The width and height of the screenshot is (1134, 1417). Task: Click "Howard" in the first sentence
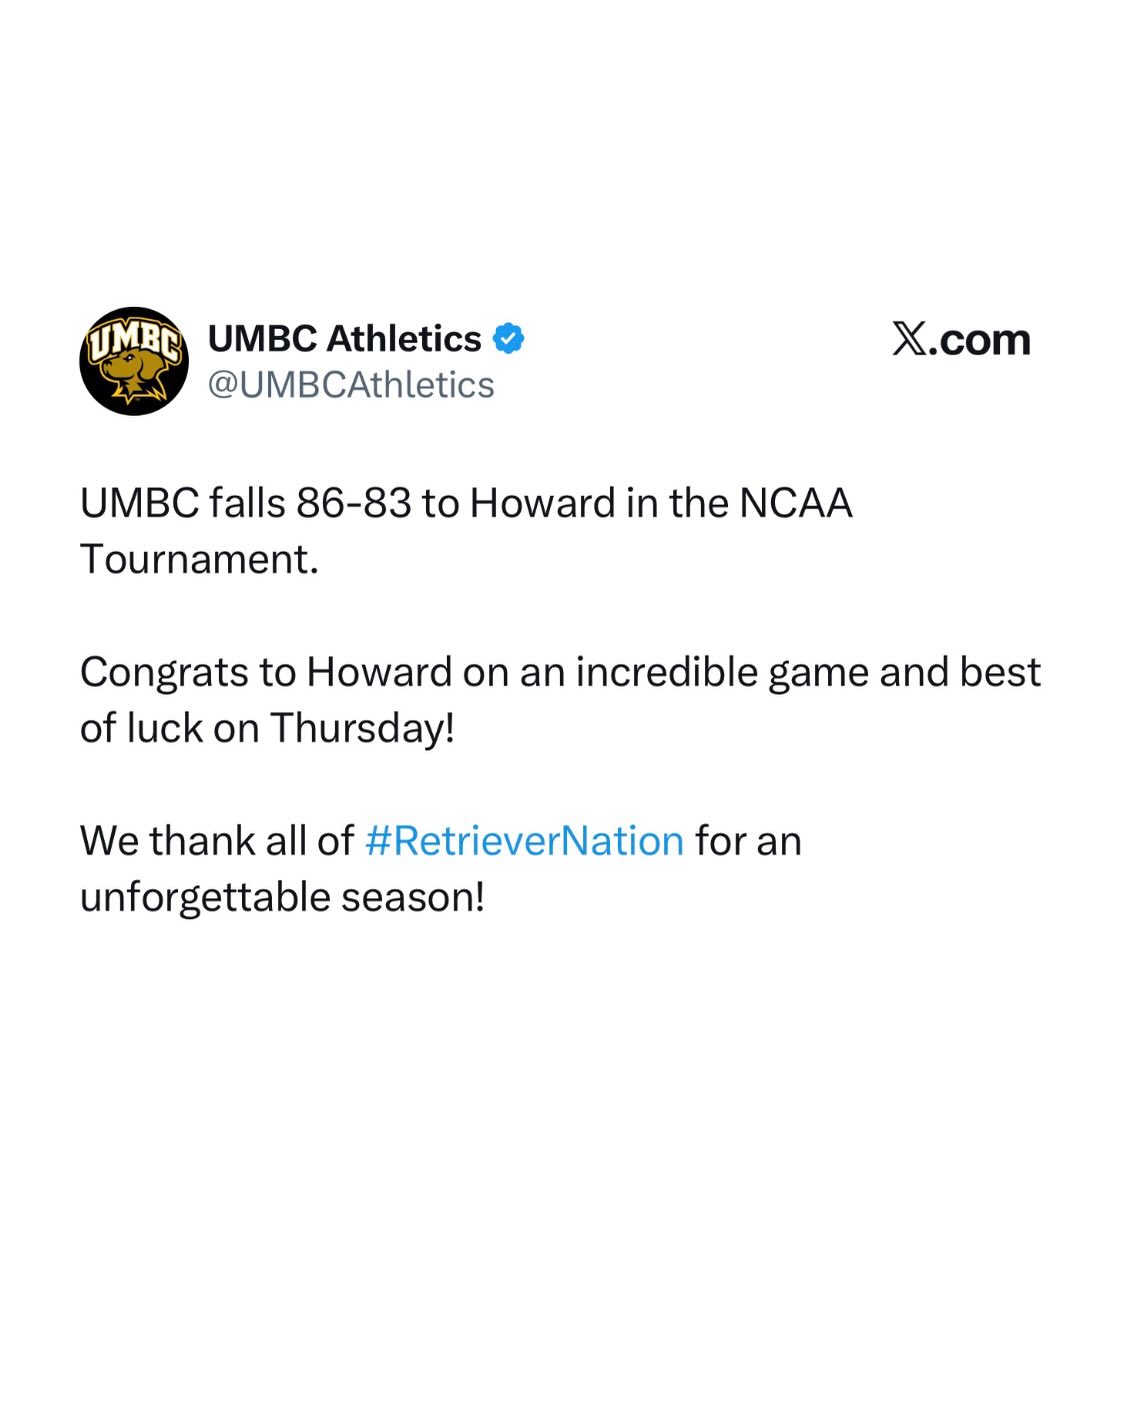542,503
